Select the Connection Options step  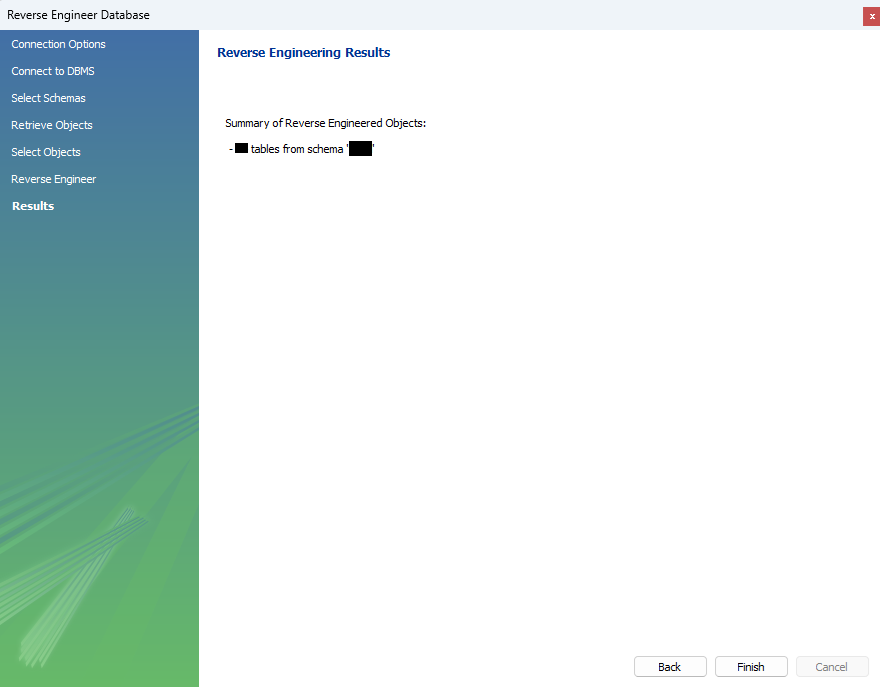click(58, 44)
